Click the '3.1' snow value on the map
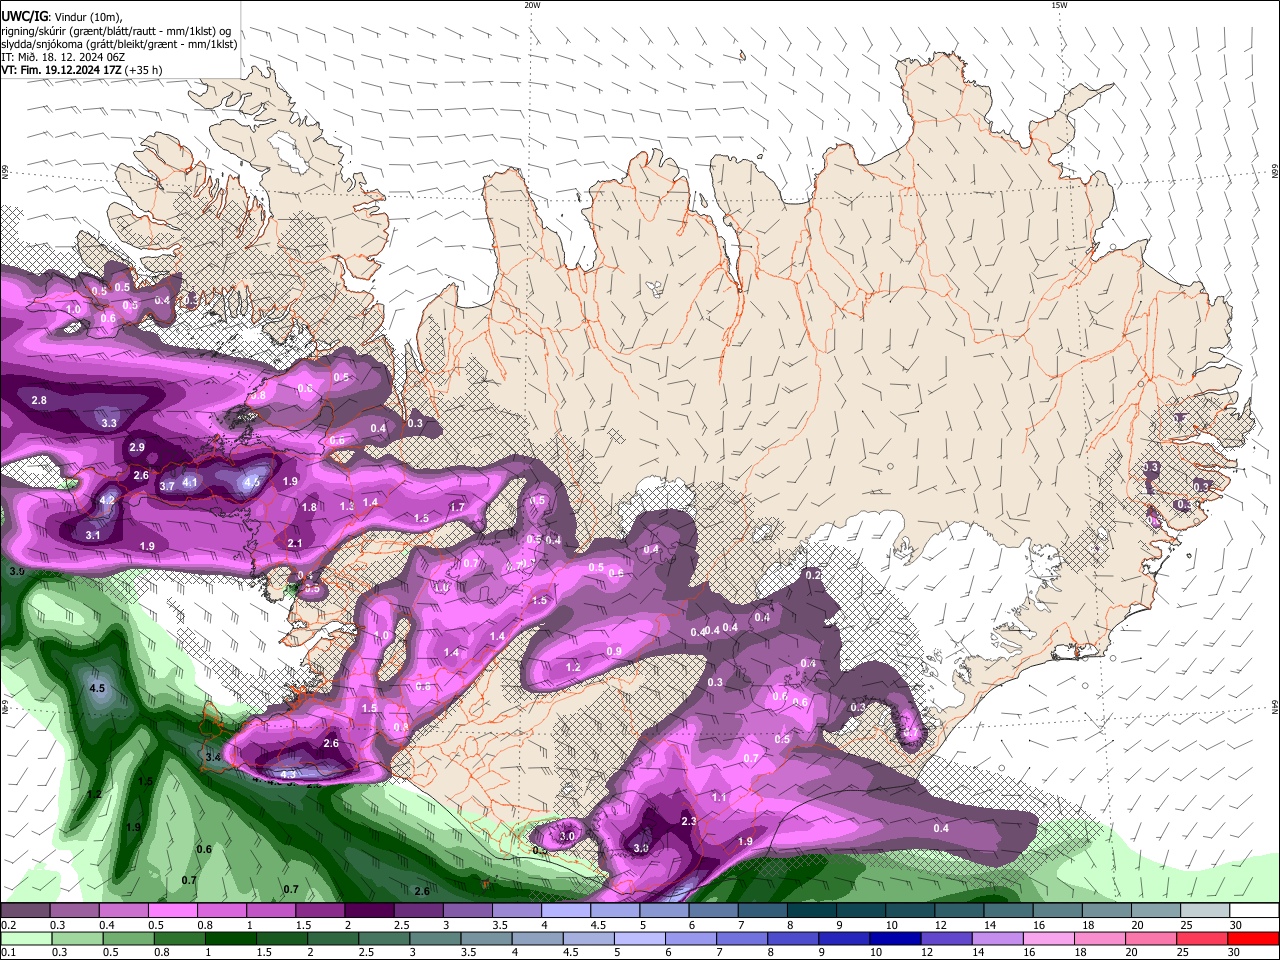The image size is (1280, 960). tap(93, 535)
